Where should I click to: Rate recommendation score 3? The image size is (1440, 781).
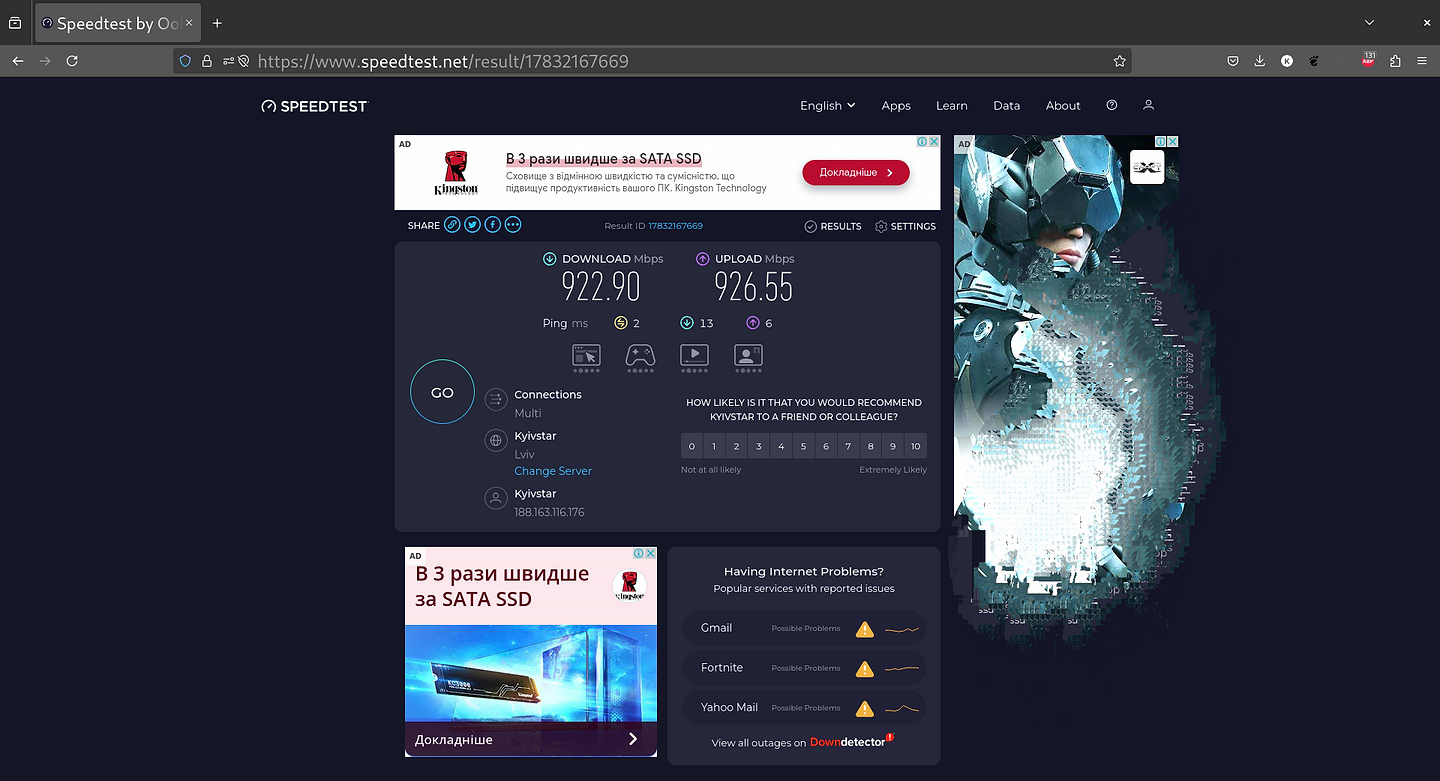[x=759, y=446]
